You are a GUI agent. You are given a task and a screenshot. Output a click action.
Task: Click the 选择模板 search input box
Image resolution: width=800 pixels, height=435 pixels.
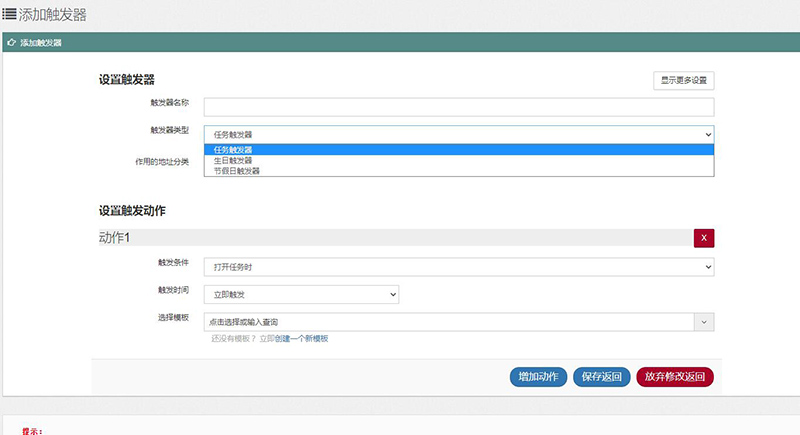448,322
